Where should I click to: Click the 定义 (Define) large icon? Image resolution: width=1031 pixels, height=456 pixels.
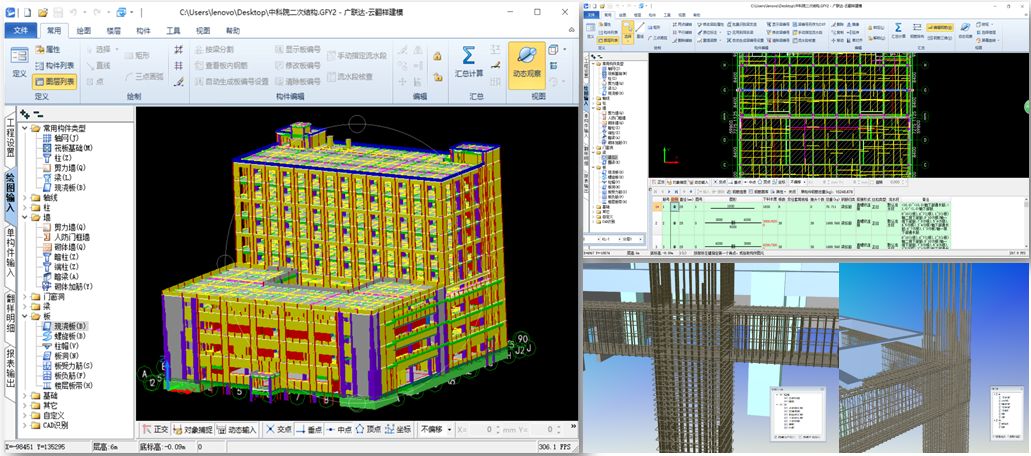coord(19,64)
